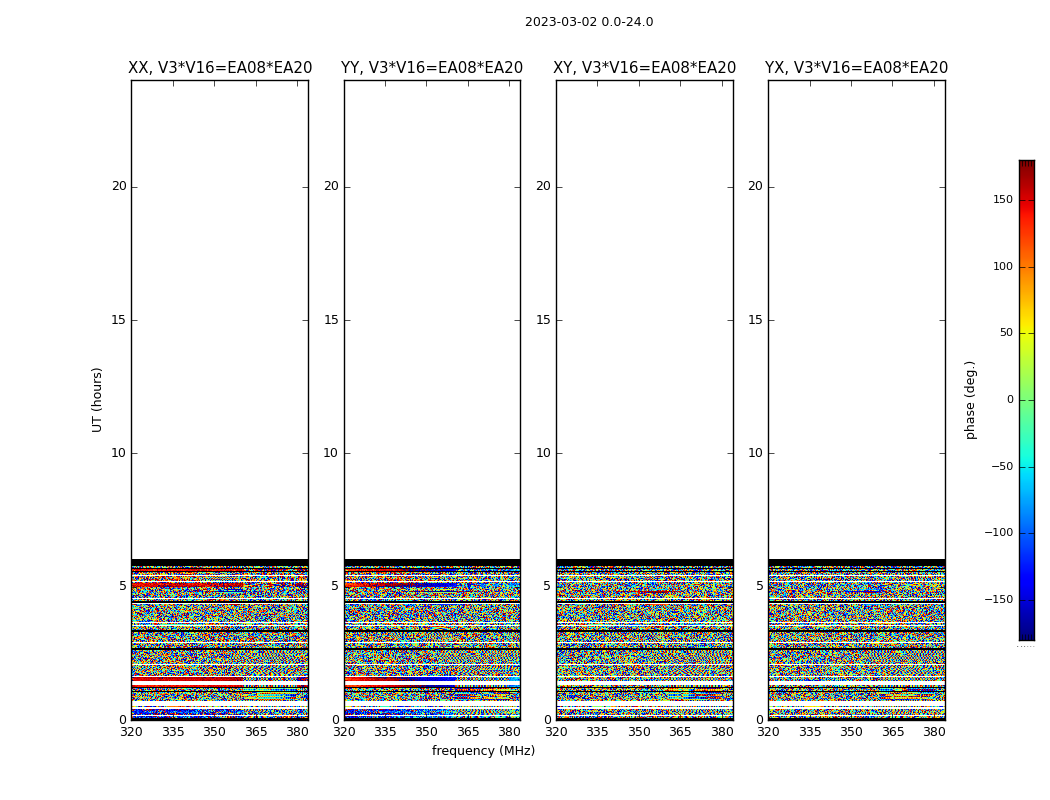Click the 350 MHz tick under YX panel
This screenshot has height=800, width=1050.
[851, 732]
